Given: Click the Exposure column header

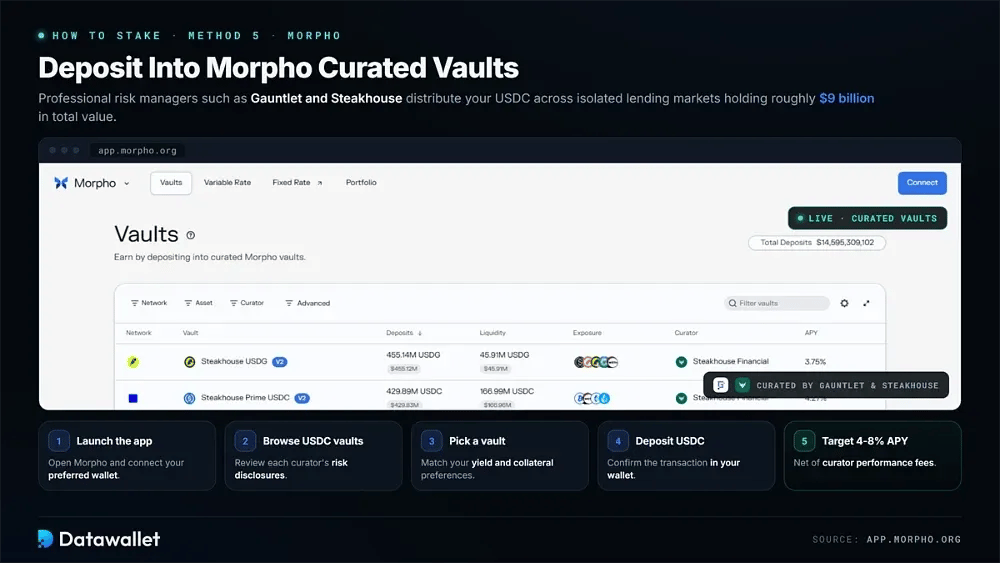Looking at the screenshot, I should point(587,333).
